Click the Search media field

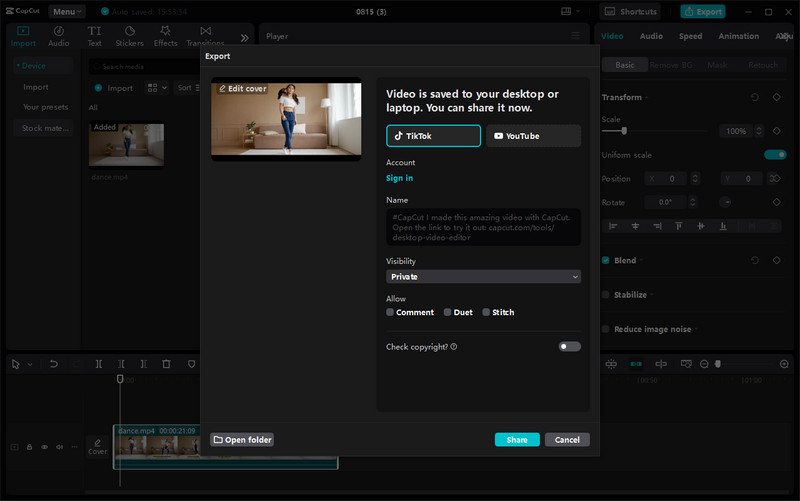pos(145,66)
